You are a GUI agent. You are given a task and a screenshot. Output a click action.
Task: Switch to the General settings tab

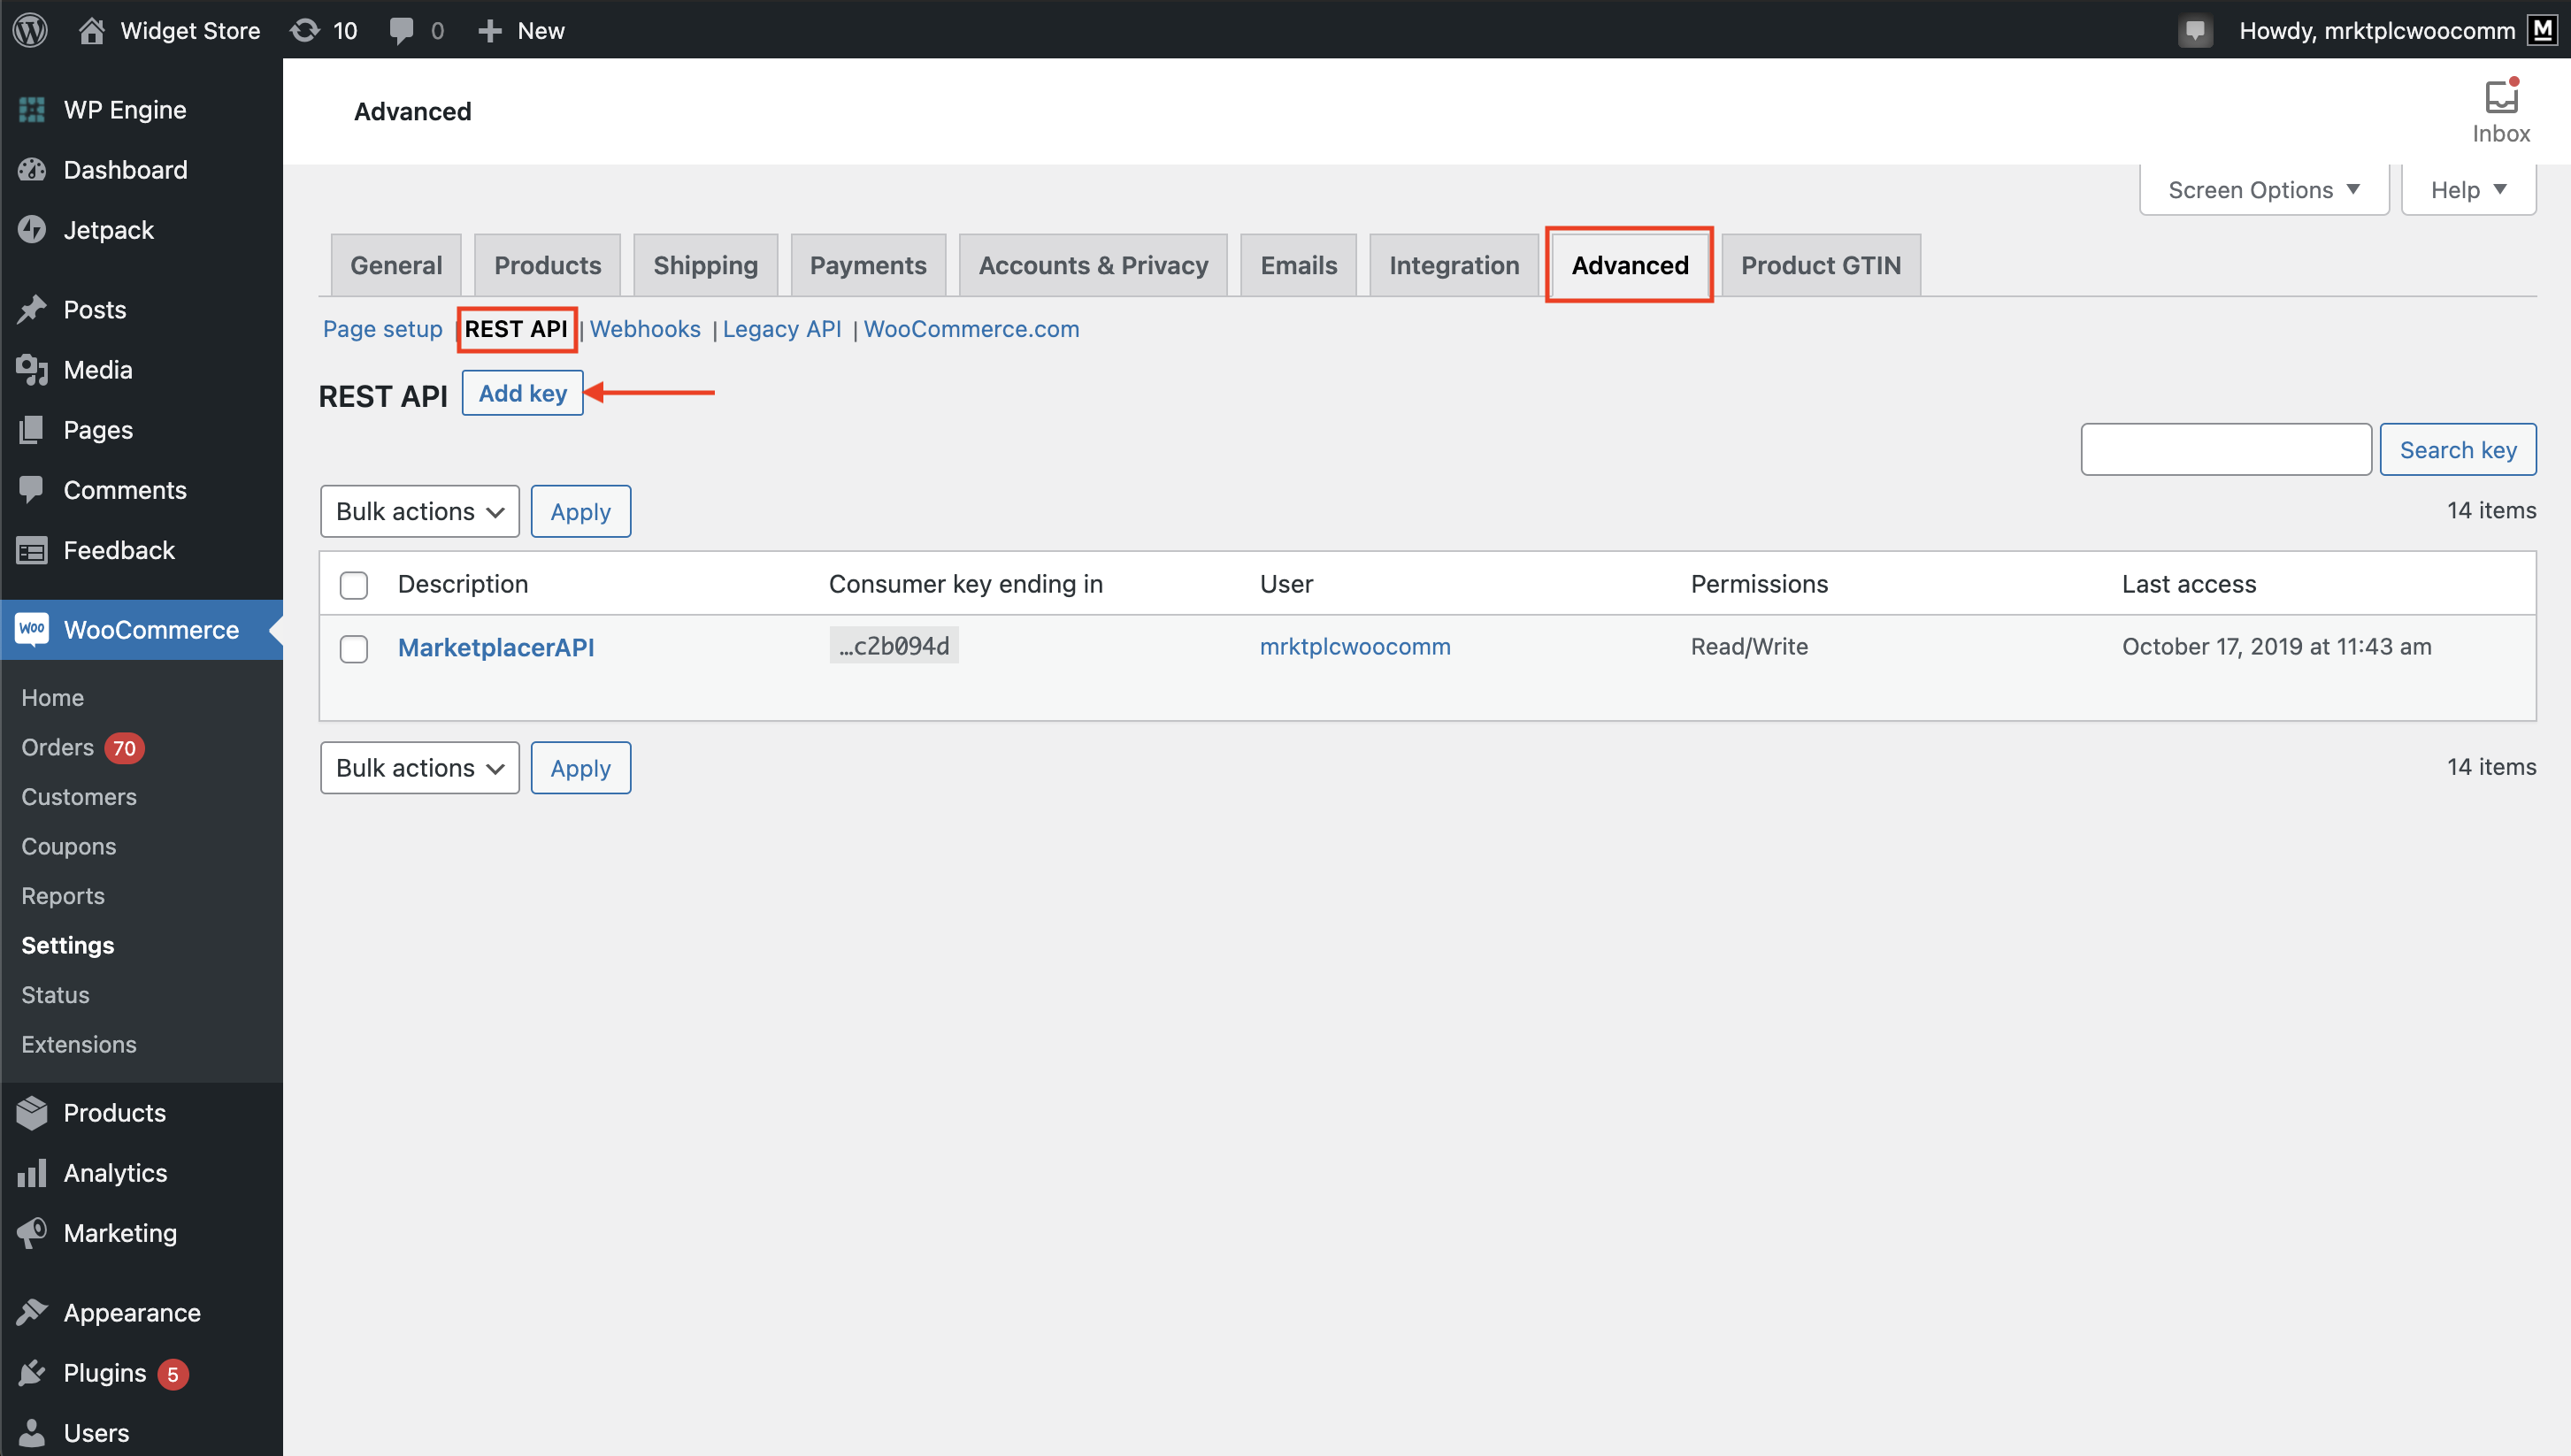pyautogui.click(x=396, y=265)
